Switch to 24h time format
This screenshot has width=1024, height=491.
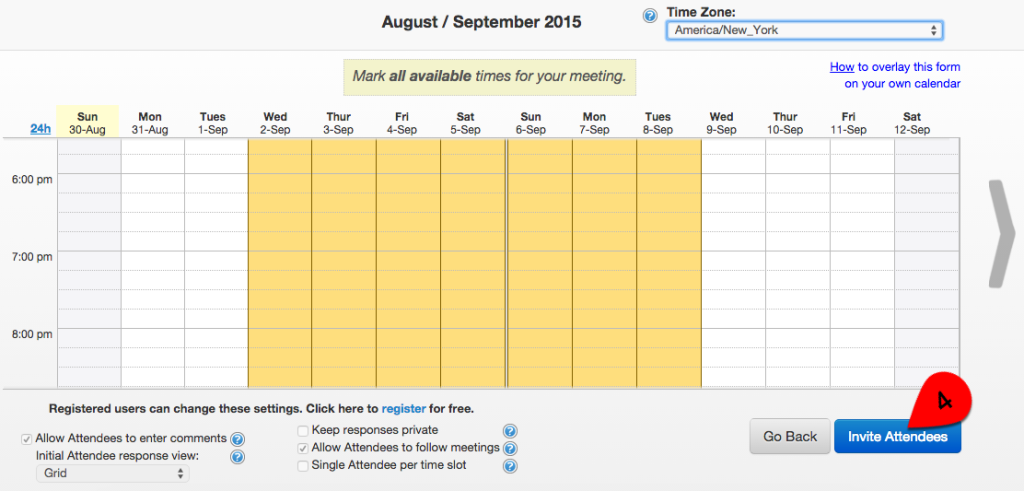click(40, 129)
